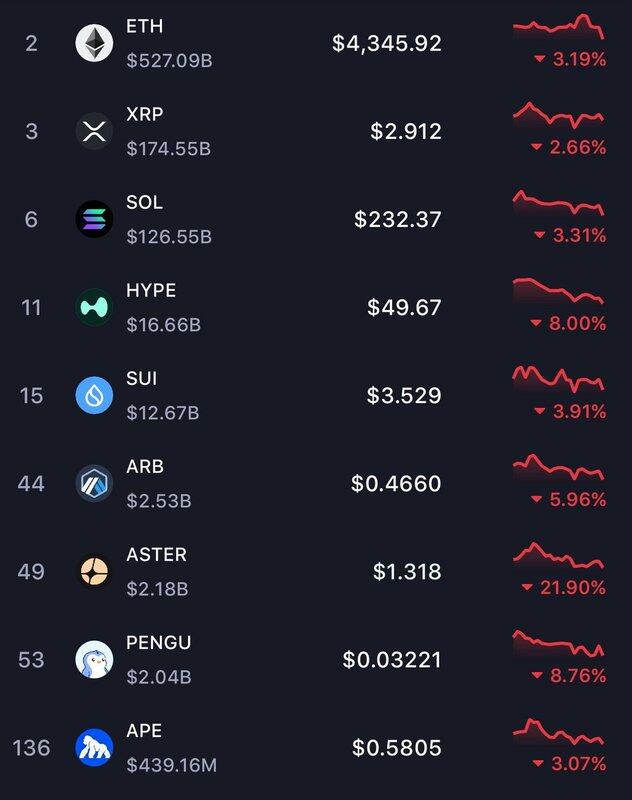This screenshot has height=800, width=632.
Task: Click XRP 2.66% change indicator
Action: pyautogui.click(x=568, y=147)
